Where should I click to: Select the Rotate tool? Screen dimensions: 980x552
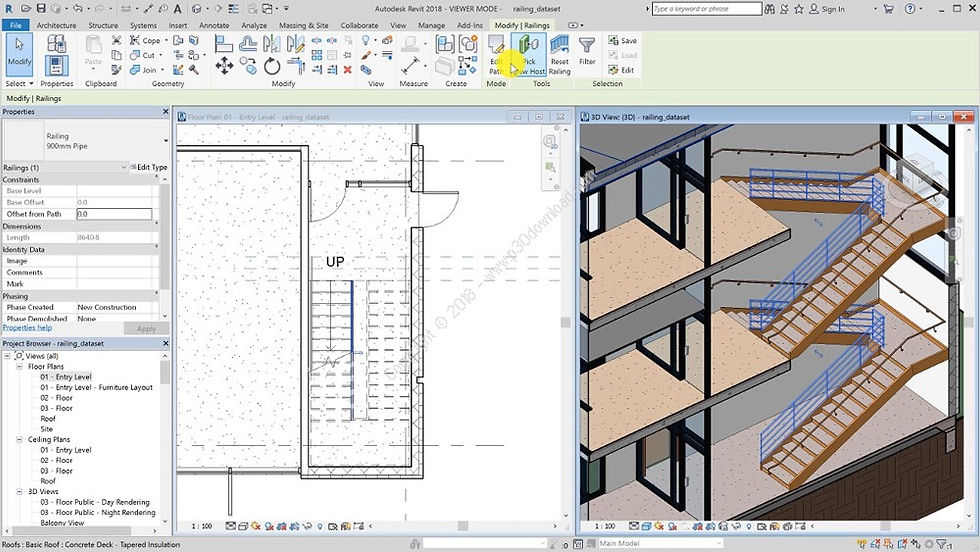272,66
